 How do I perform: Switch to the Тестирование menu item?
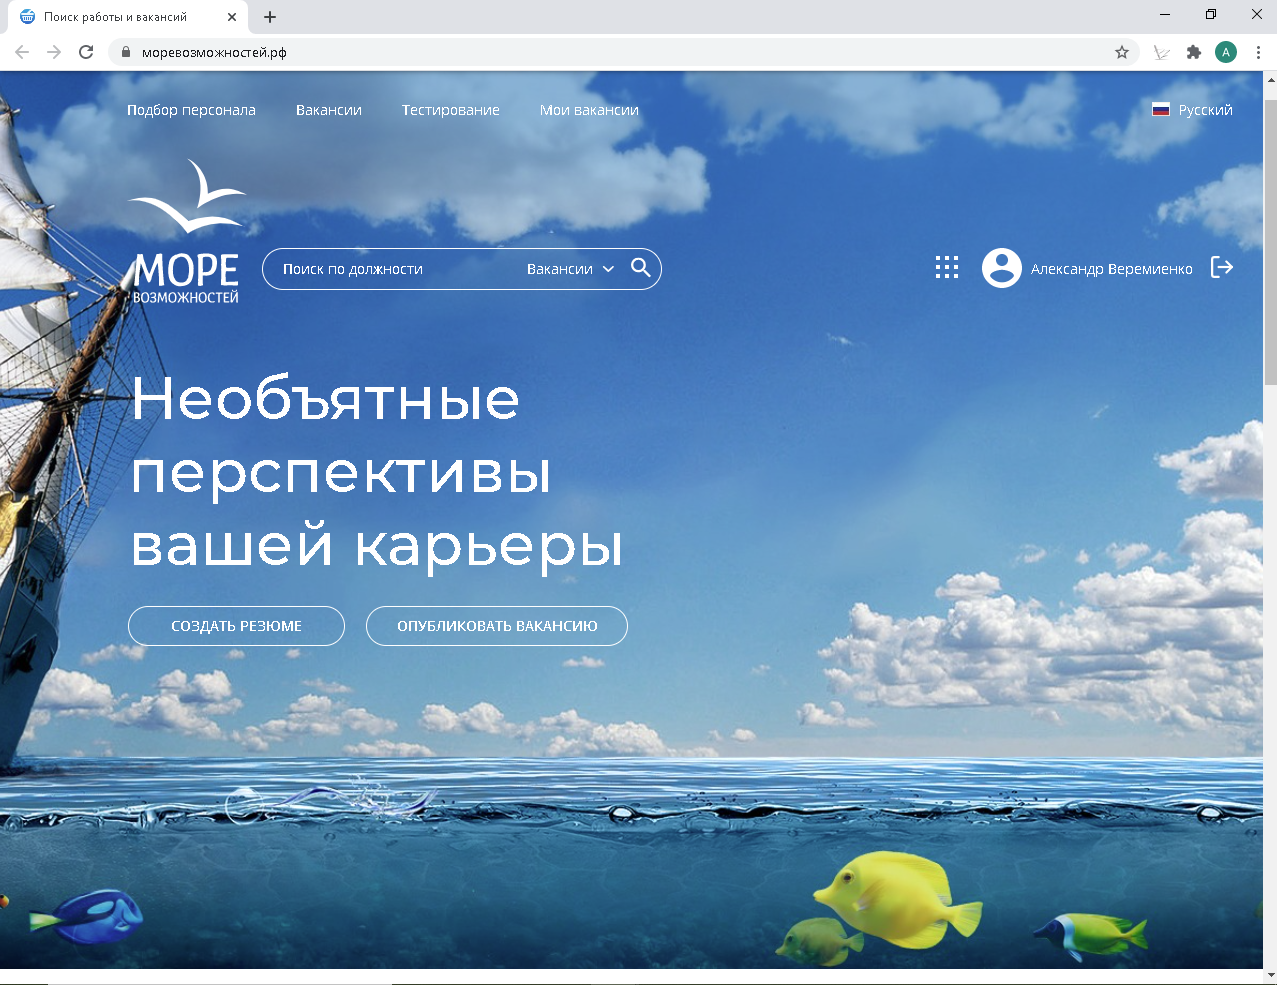pyautogui.click(x=450, y=110)
